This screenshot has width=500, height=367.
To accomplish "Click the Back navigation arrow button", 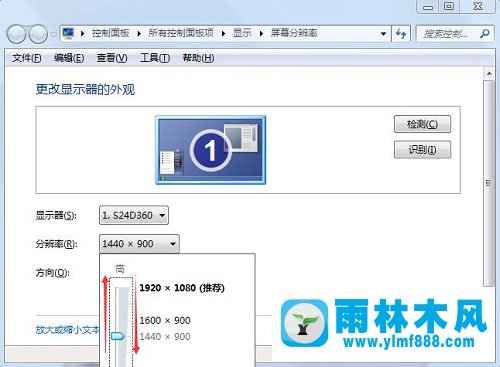I will (x=16, y=34).
